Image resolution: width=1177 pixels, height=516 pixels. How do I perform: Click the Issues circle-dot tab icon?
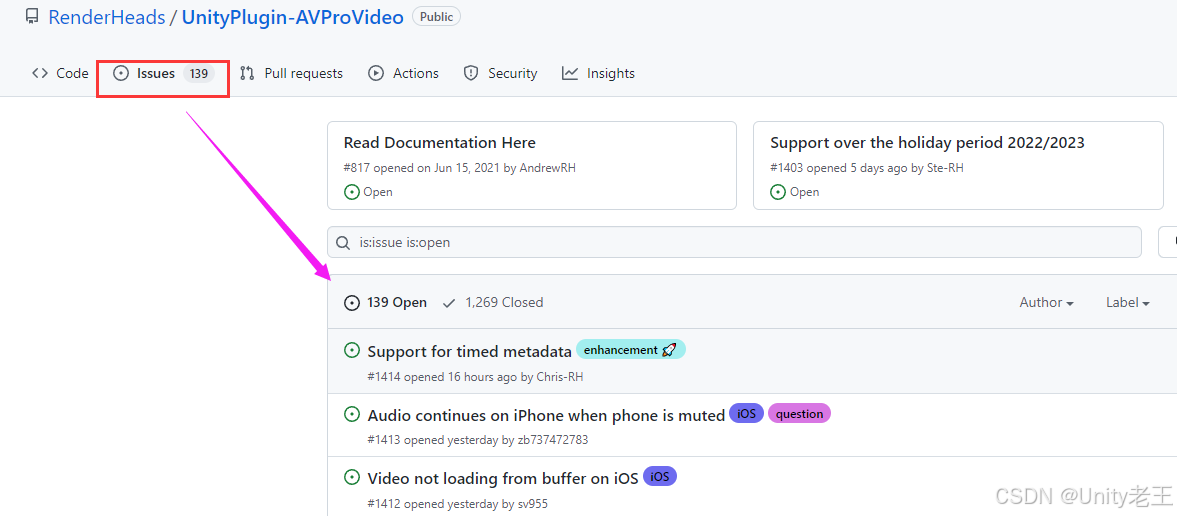click(x=121, y=74)
